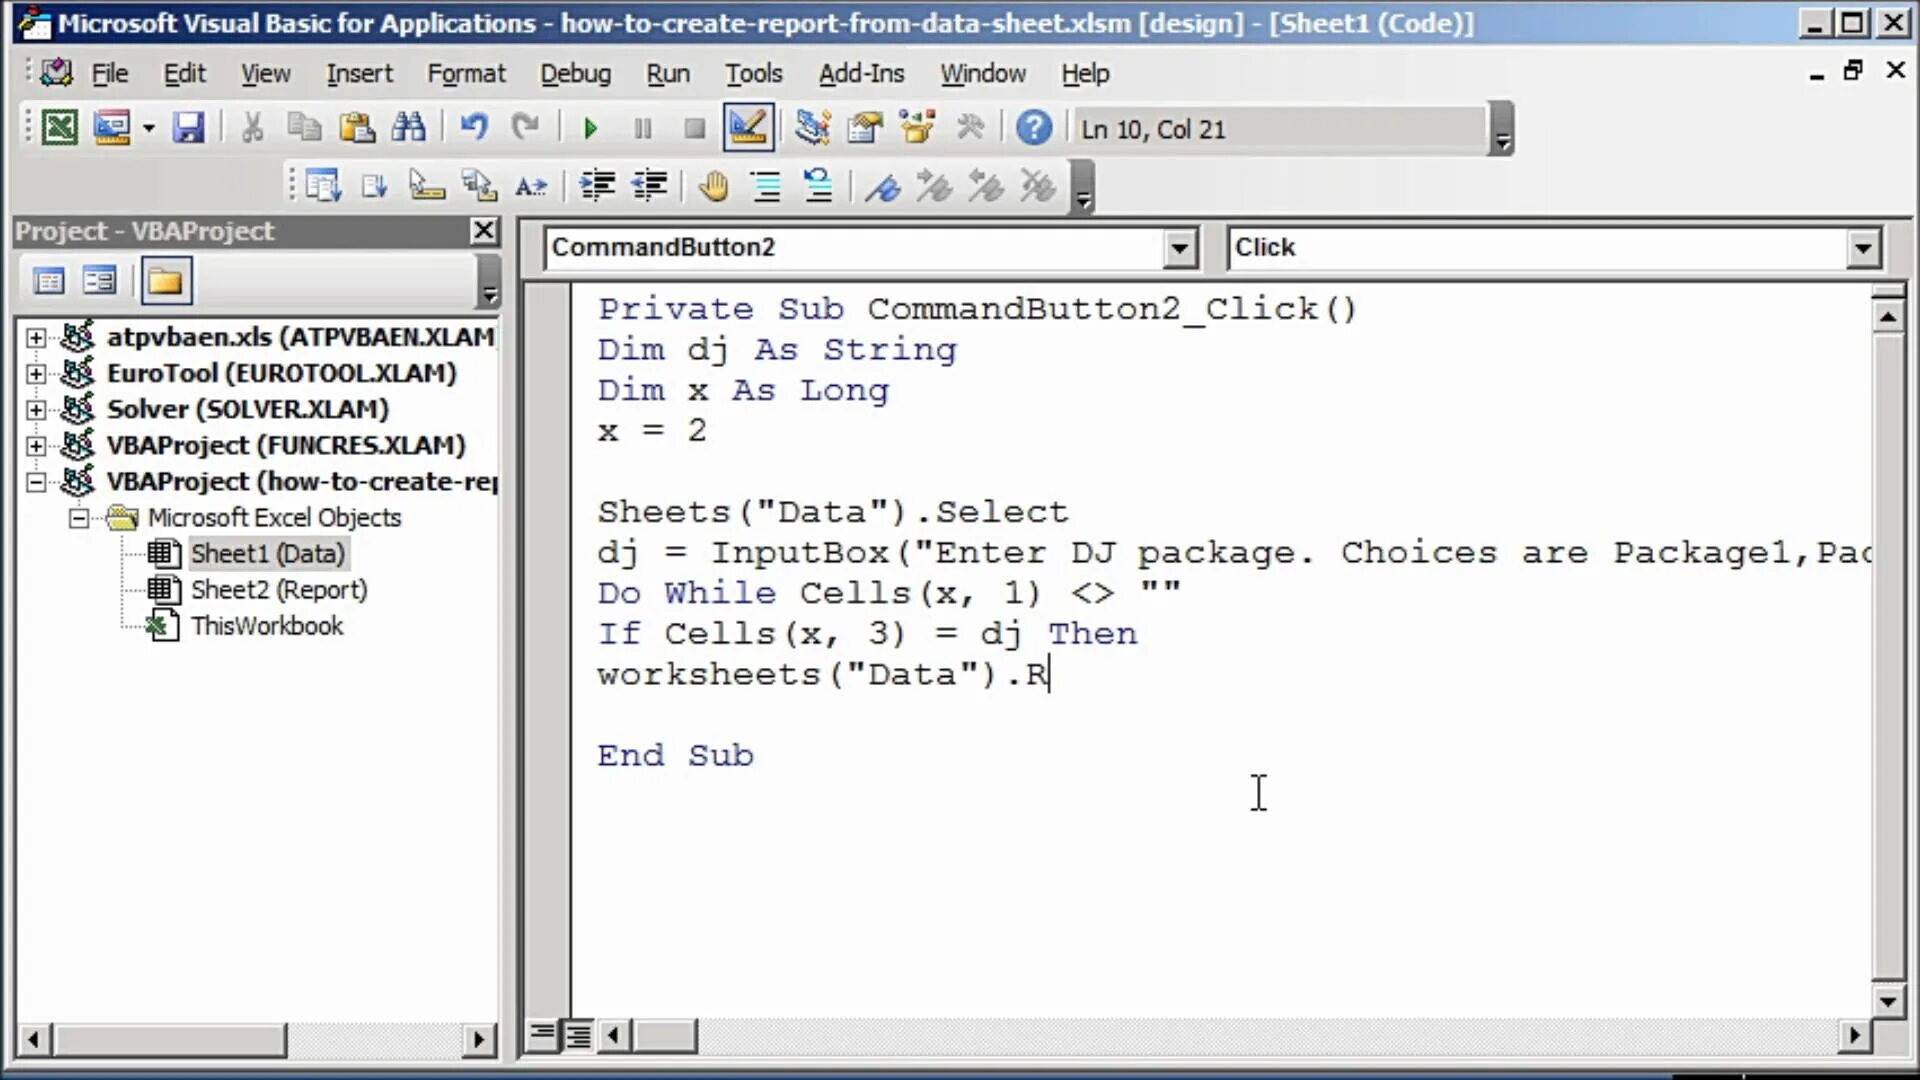Close the Project - VBAProject pane

tap(484, 231)
